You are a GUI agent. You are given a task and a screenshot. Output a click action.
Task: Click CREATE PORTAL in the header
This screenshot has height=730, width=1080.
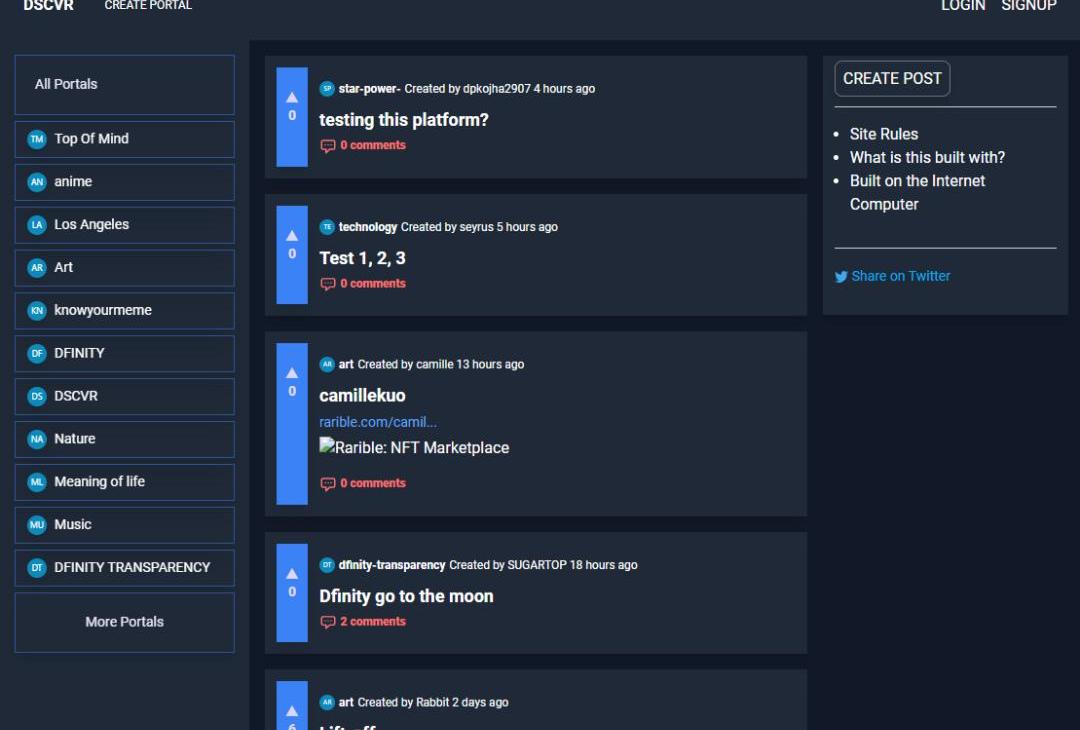[148, 6]
